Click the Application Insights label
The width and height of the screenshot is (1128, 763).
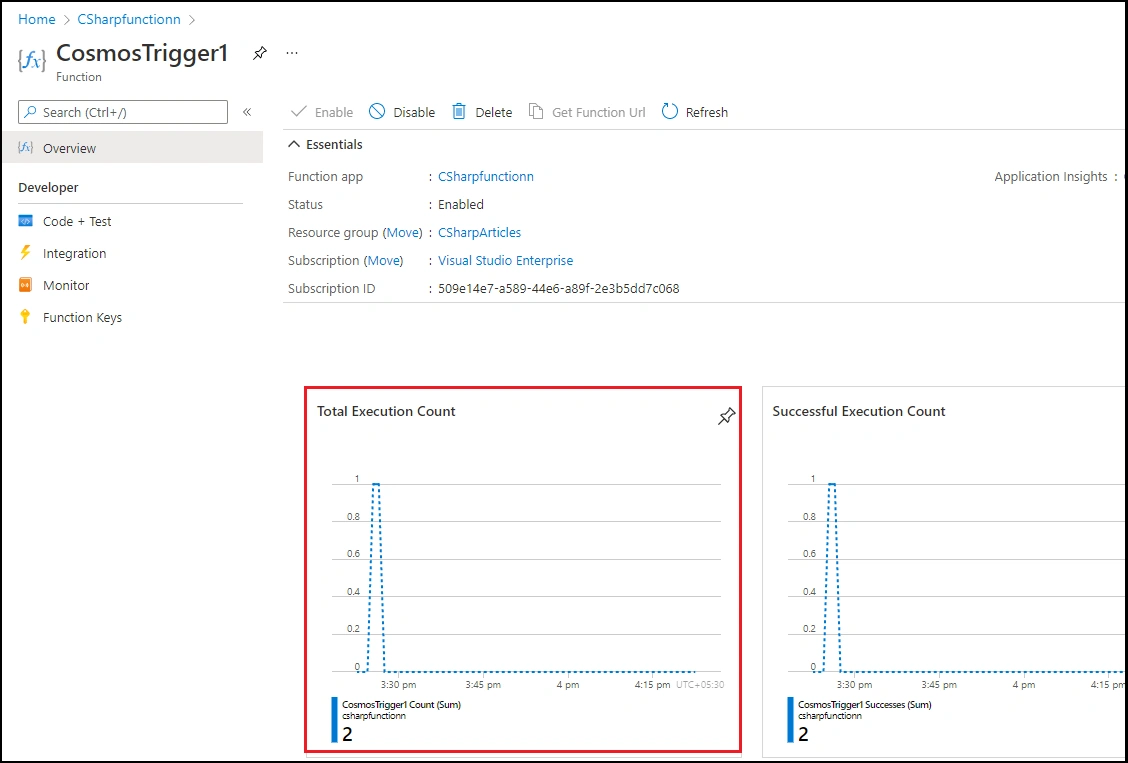click(x=1051, y=176)
